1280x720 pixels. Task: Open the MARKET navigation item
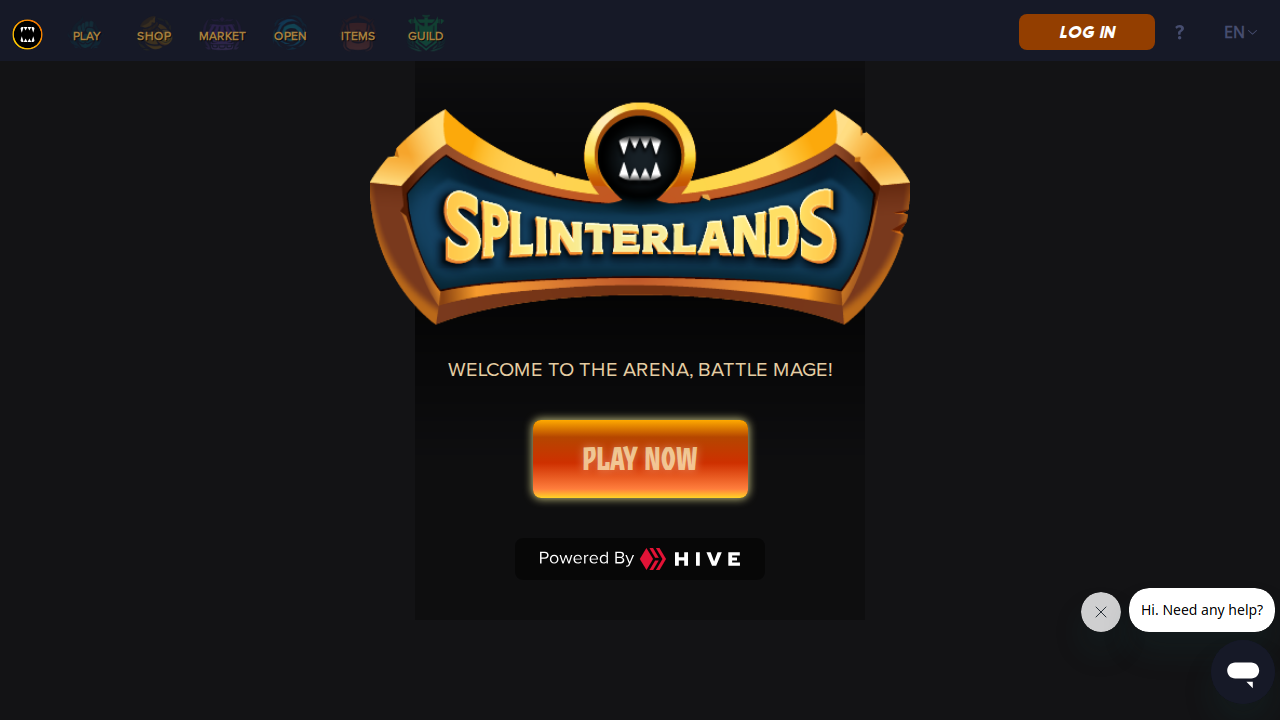222,35
